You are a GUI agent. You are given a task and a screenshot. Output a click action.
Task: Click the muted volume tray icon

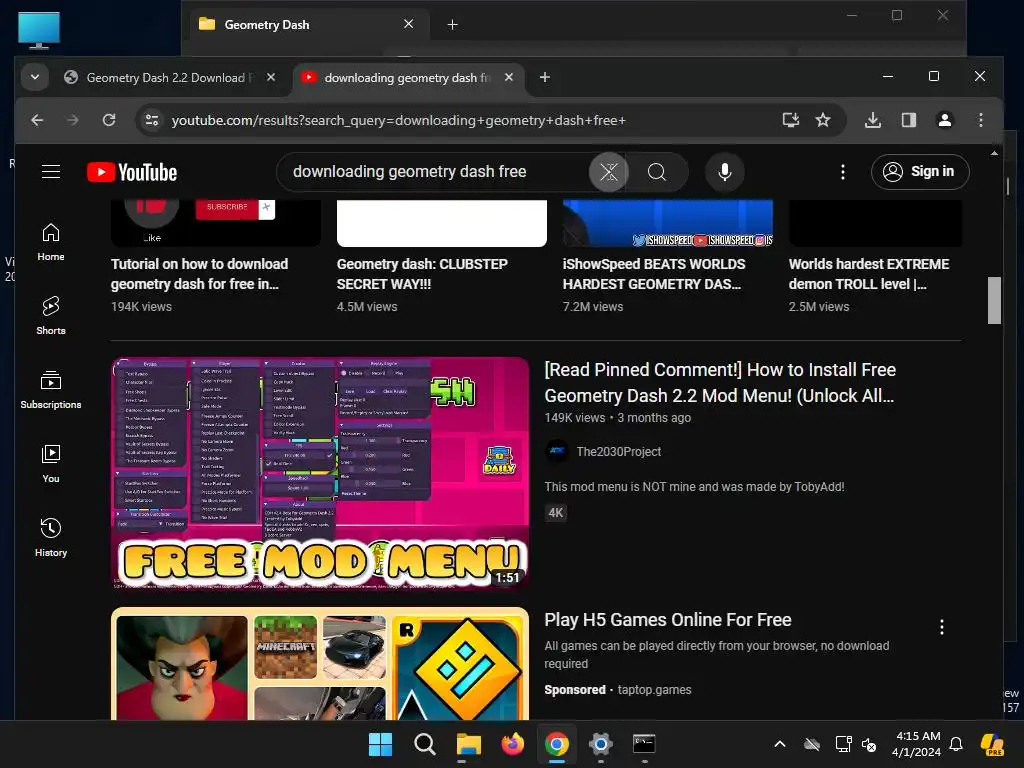point(869,744)
